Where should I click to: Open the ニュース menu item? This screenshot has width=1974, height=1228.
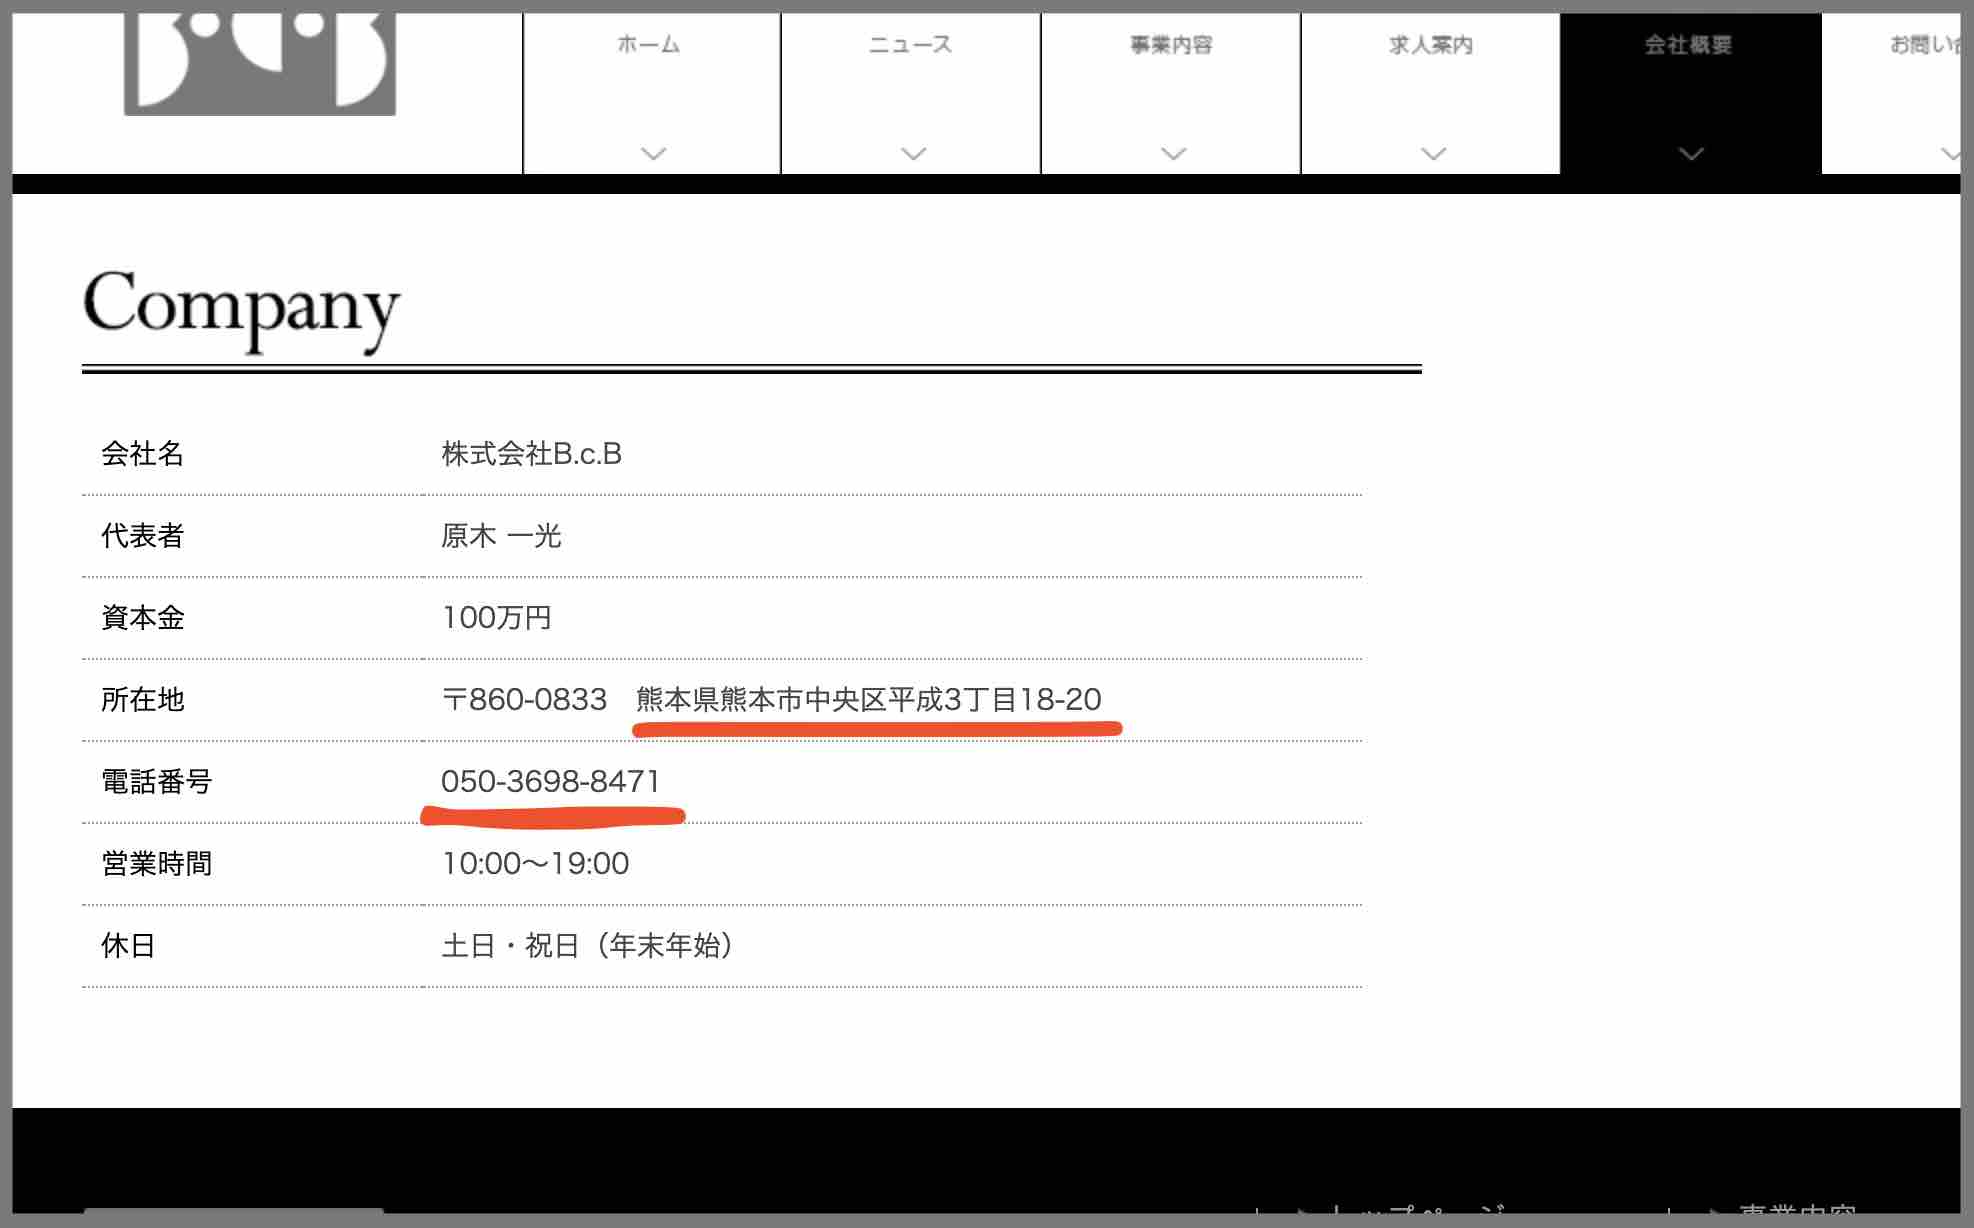click(x=911, y=45)
